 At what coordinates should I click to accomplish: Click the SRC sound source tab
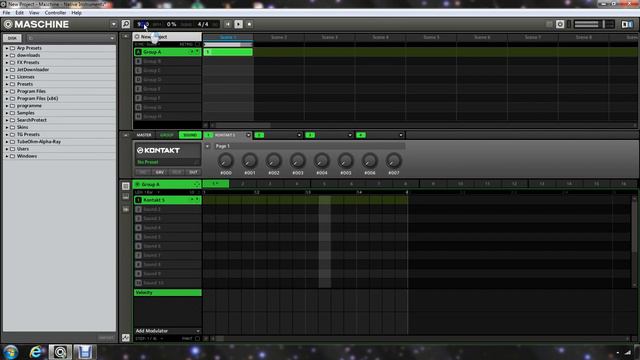142,172
